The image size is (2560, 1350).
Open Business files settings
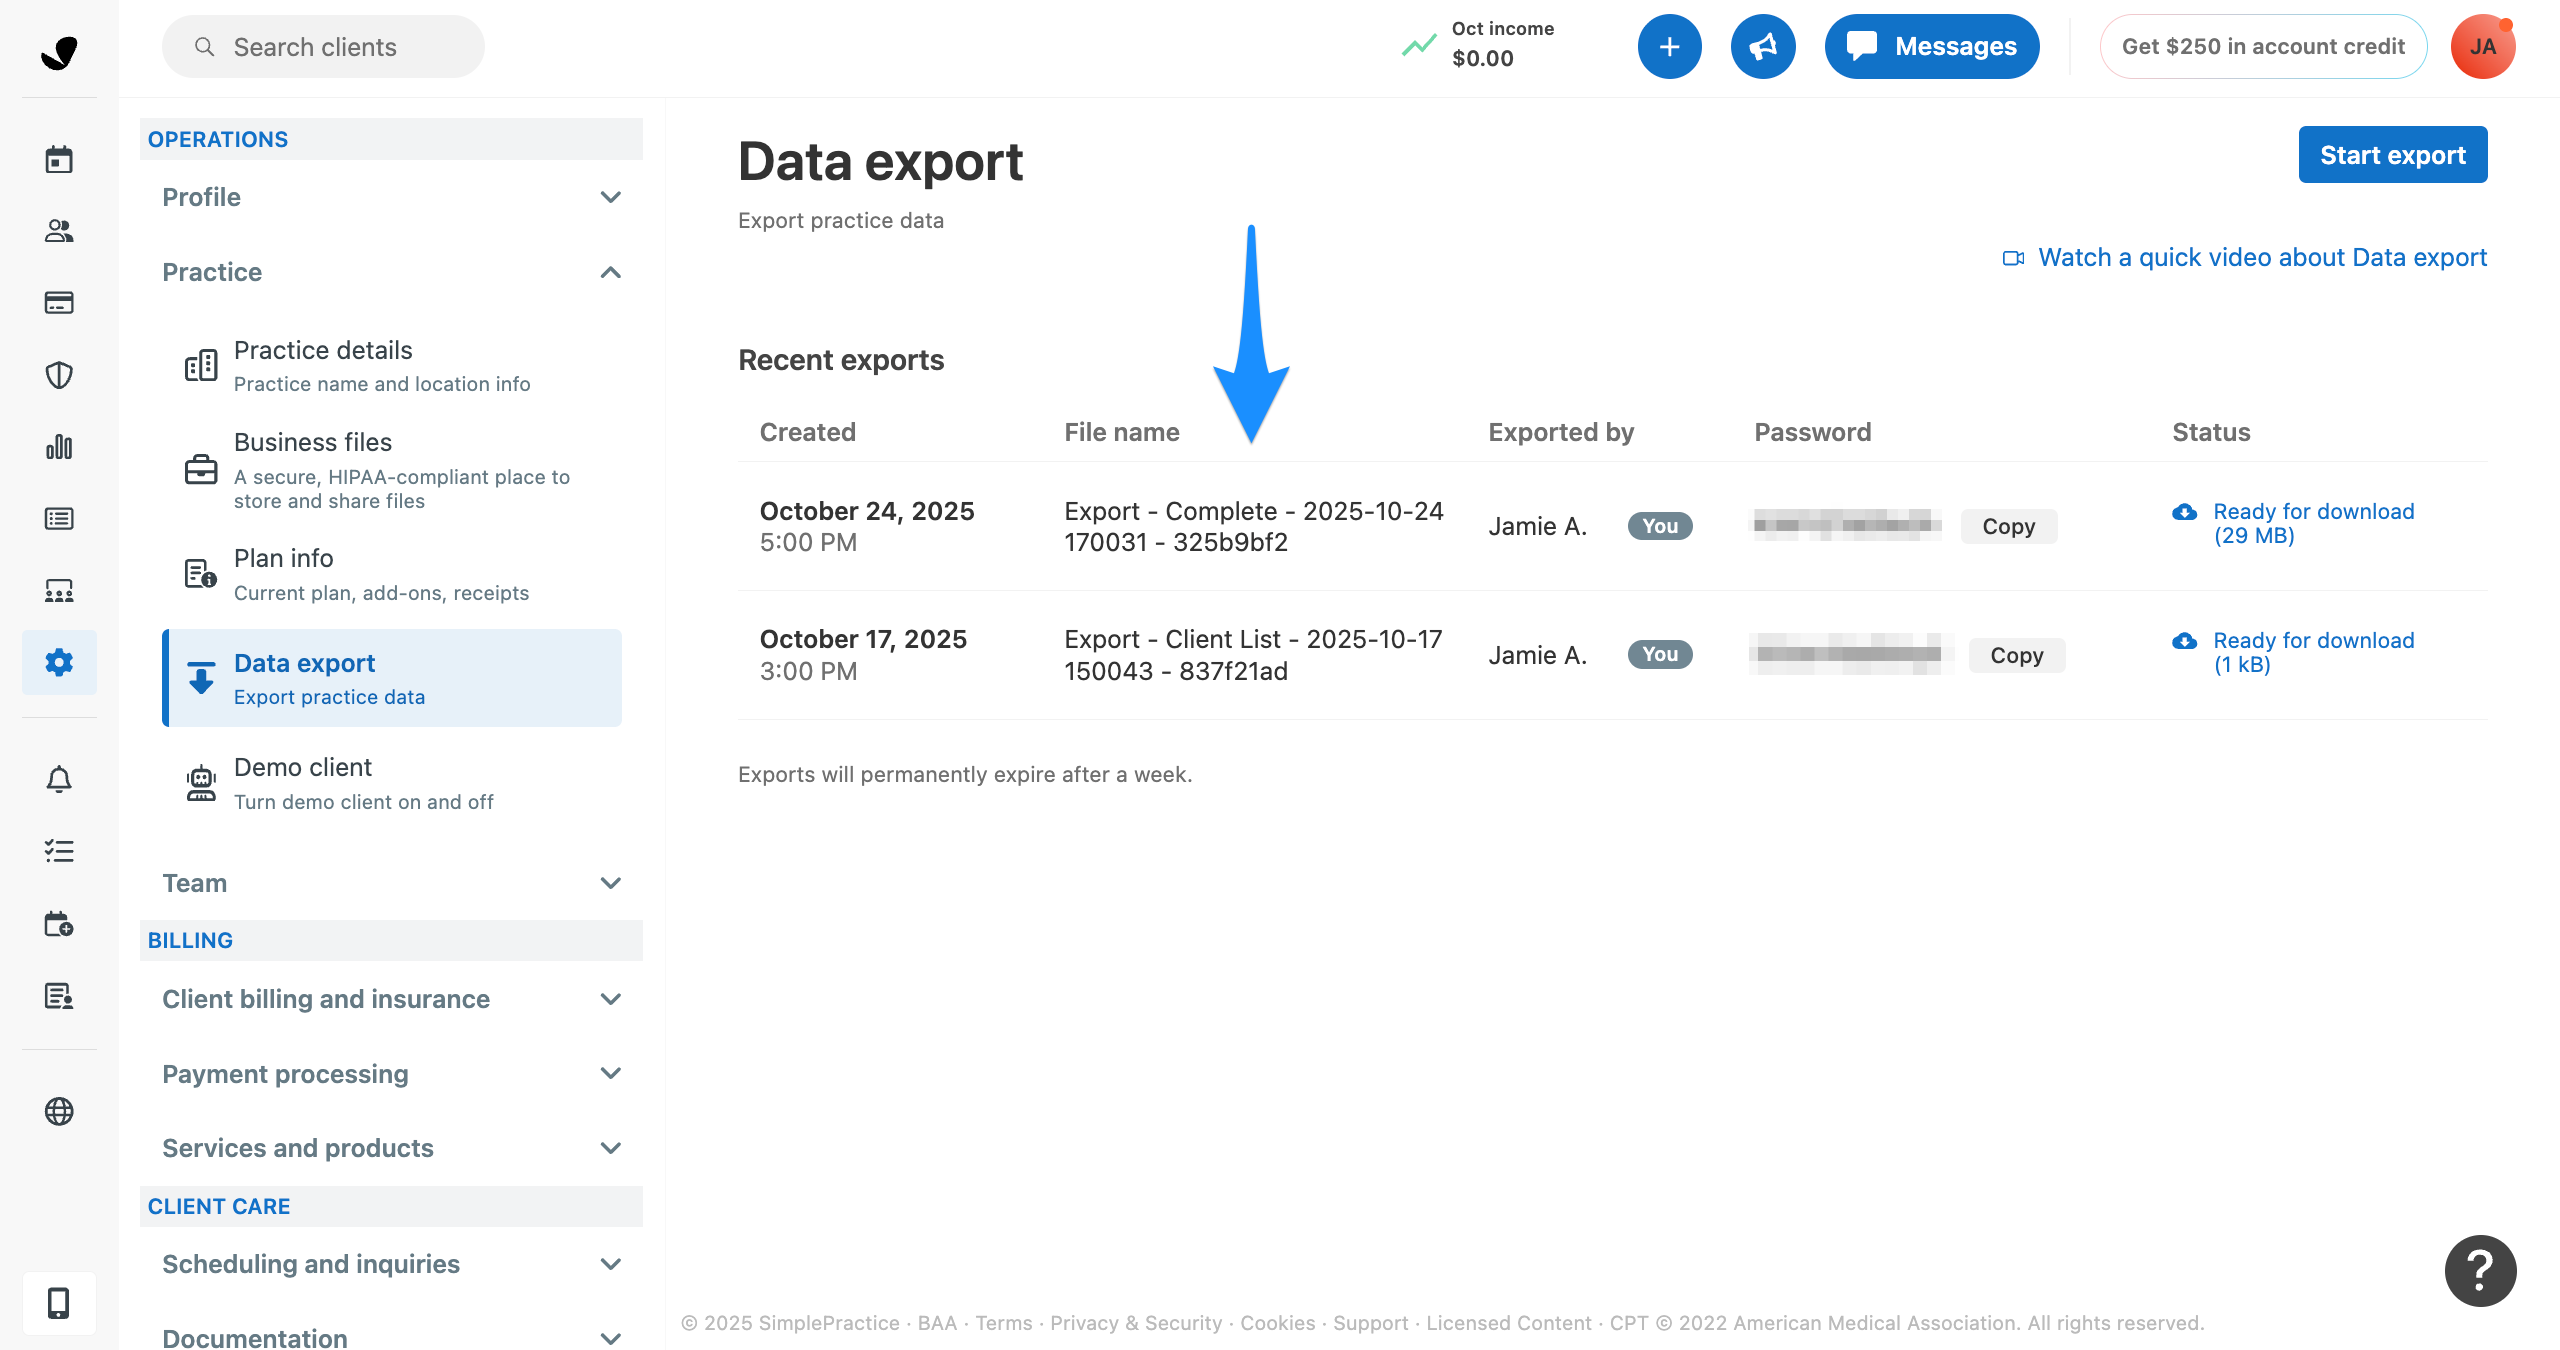[392, 470]
